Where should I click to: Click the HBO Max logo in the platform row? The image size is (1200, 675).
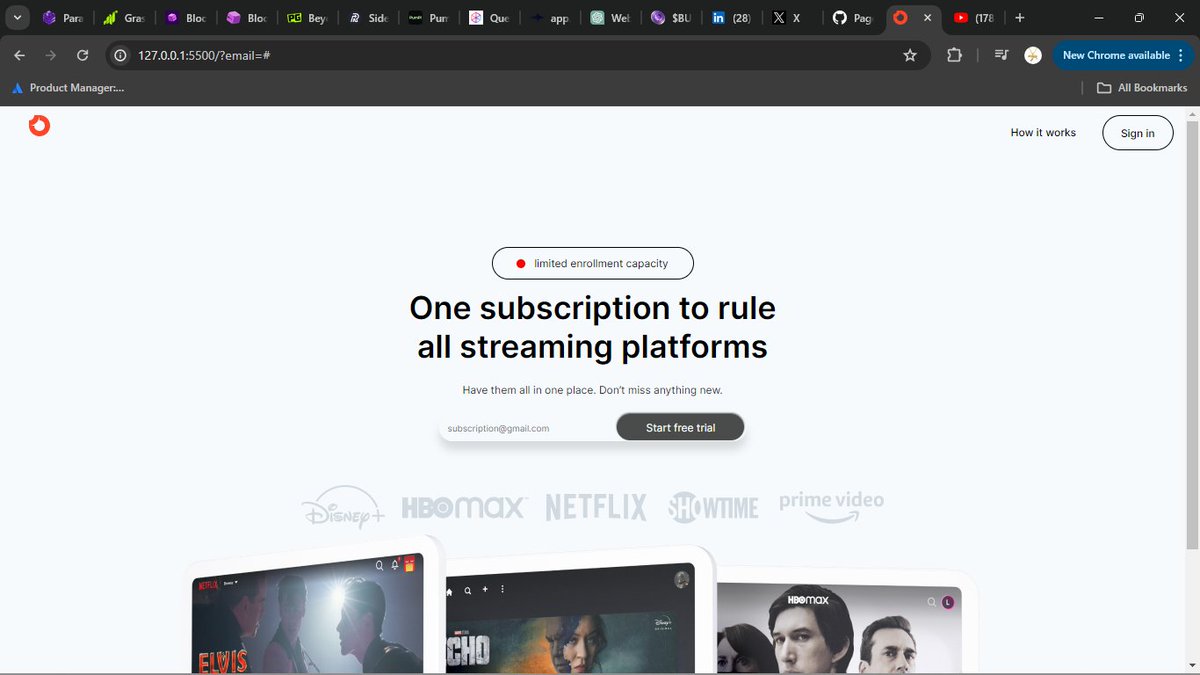coord(463,507)
